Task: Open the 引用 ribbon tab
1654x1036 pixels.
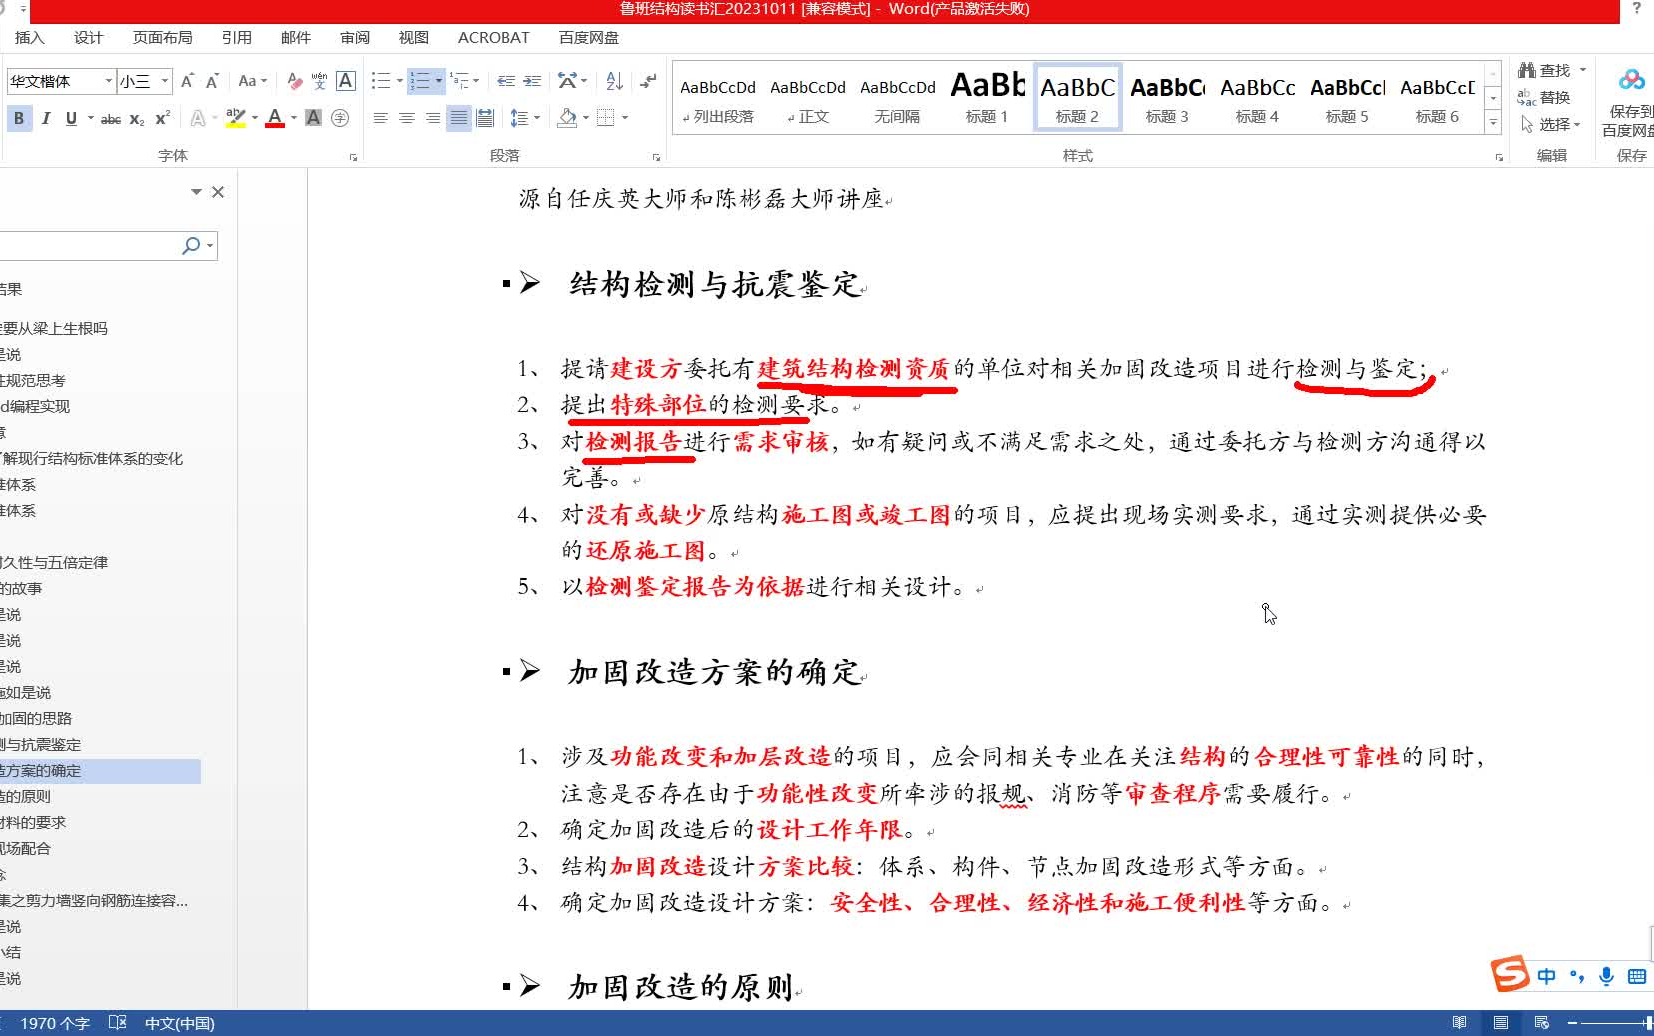Action: point(237,37)
